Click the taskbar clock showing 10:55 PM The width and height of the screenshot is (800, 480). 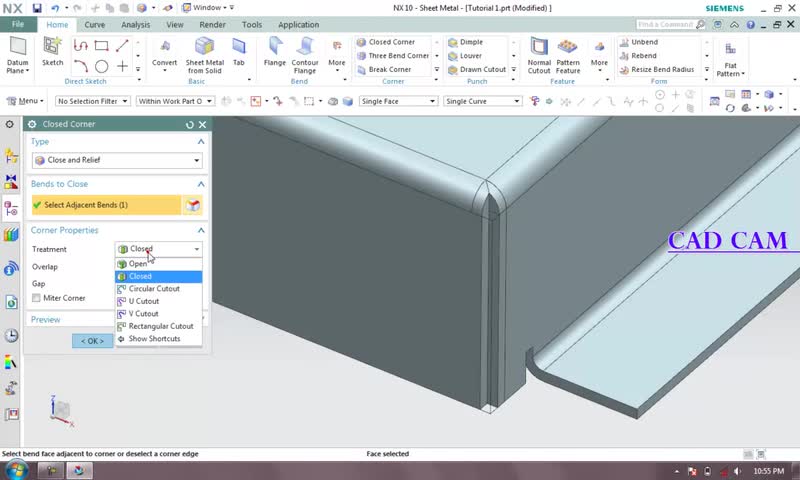click(x=768, y=471)
